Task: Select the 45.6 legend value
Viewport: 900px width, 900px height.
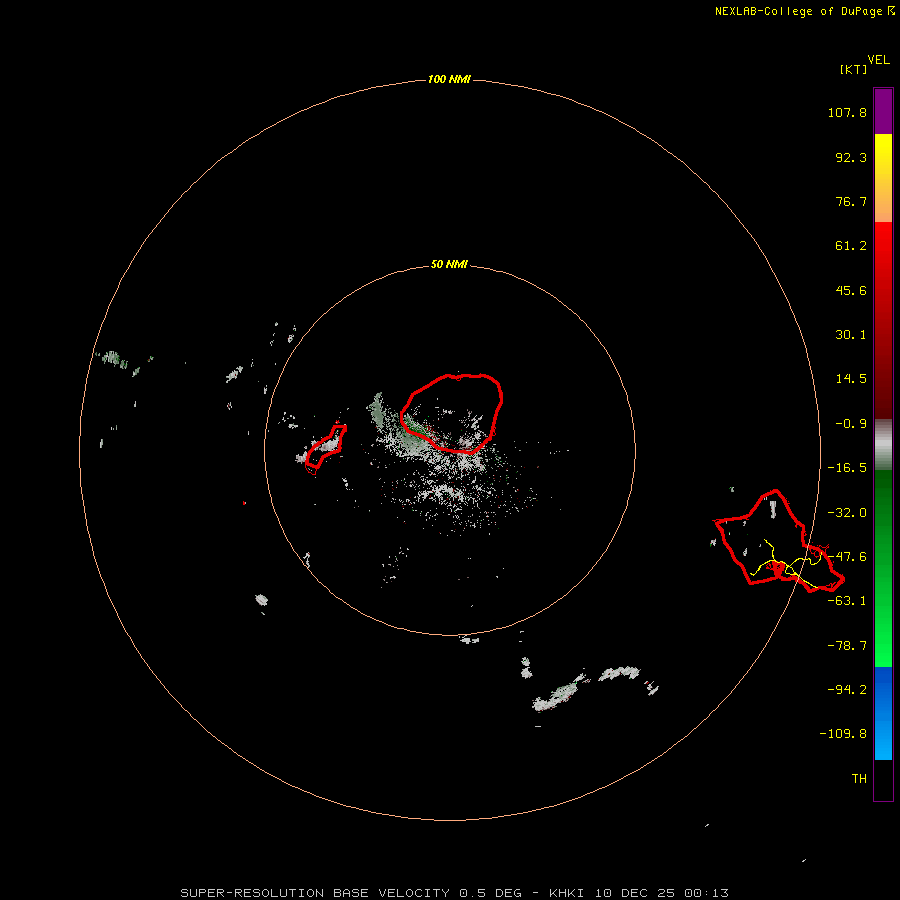Action: click(851, 290)
